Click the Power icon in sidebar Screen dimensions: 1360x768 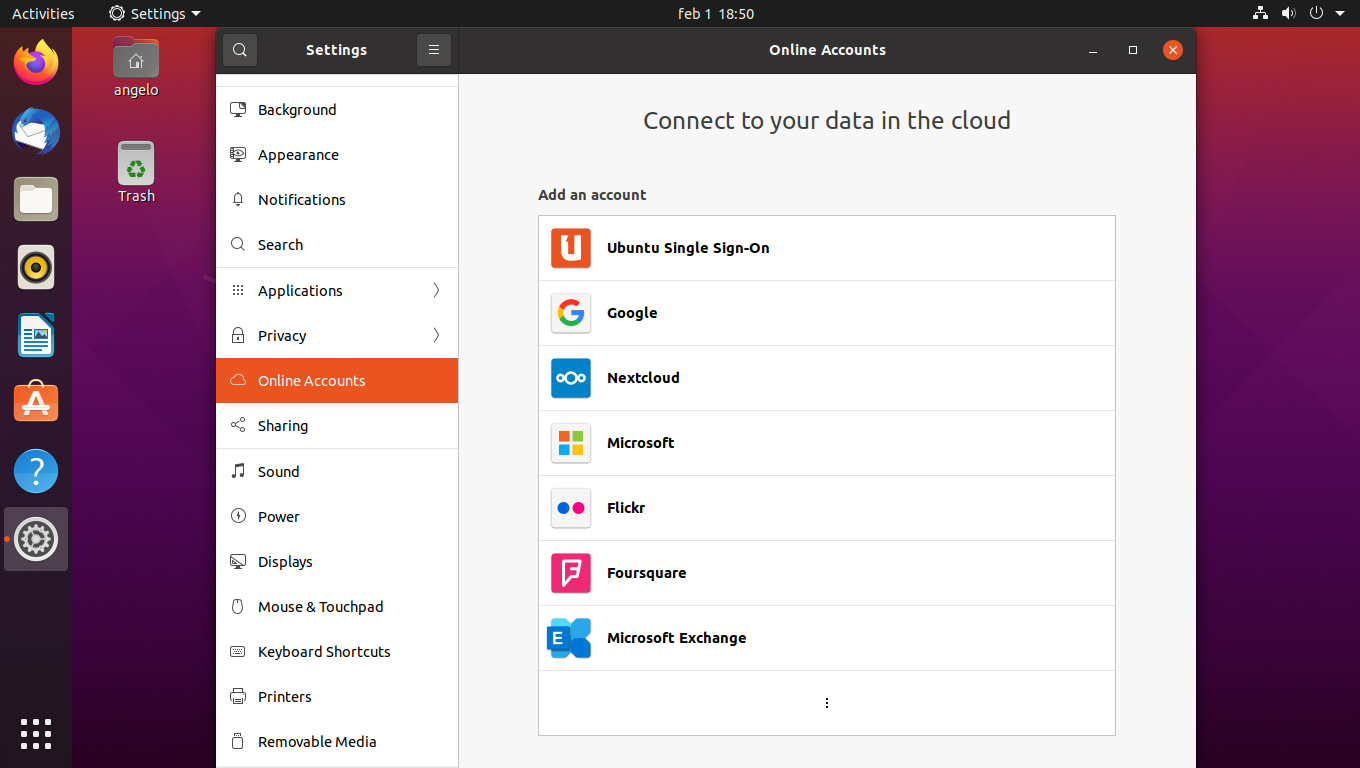(238, 517)
